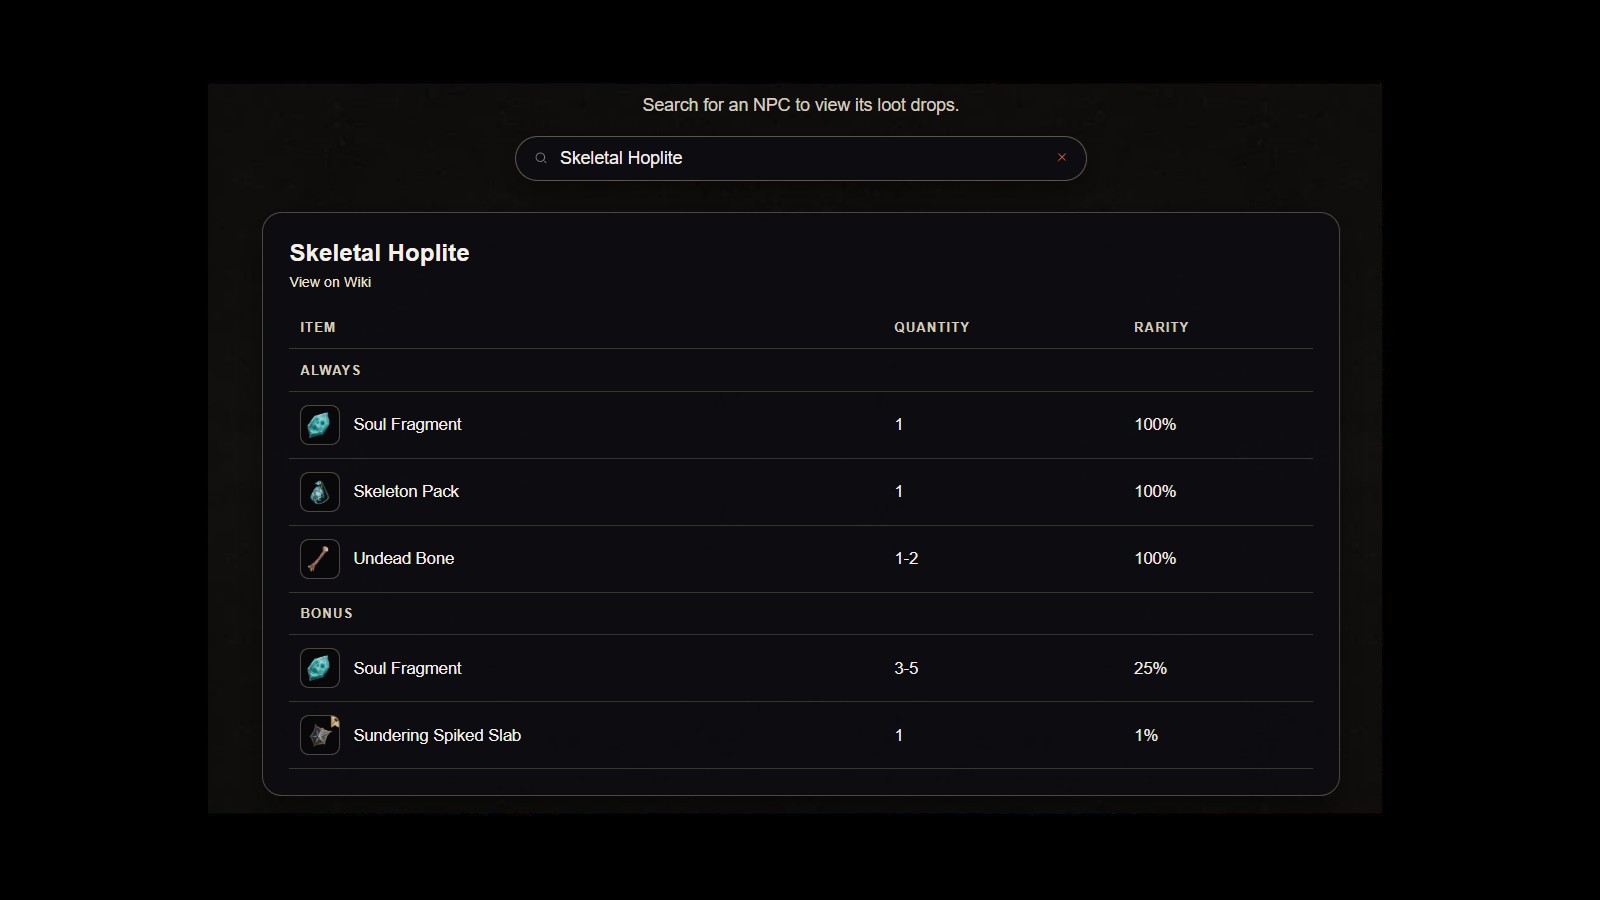1600x900 pixels.
Task: Click the Soul Fragment icon under Bonus
Action: click(320, 668)
